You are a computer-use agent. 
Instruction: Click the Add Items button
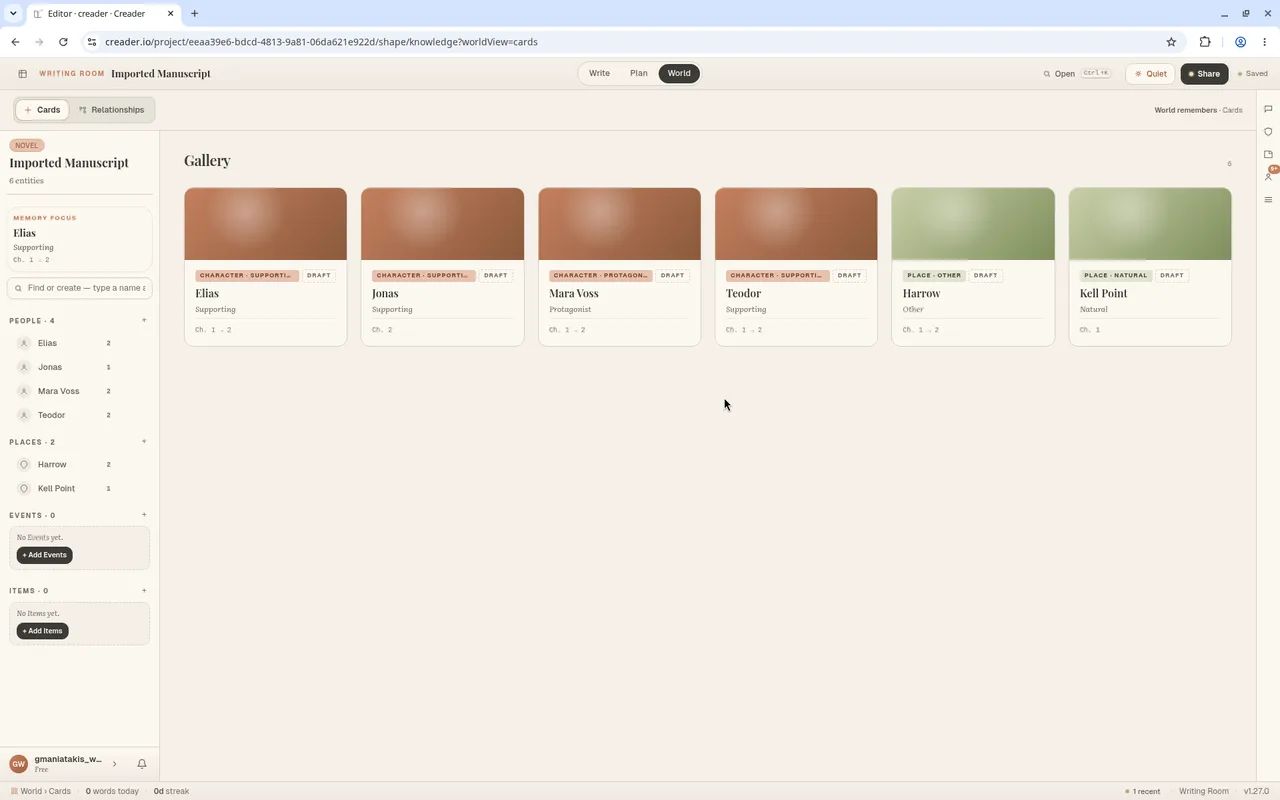(42, 631)
